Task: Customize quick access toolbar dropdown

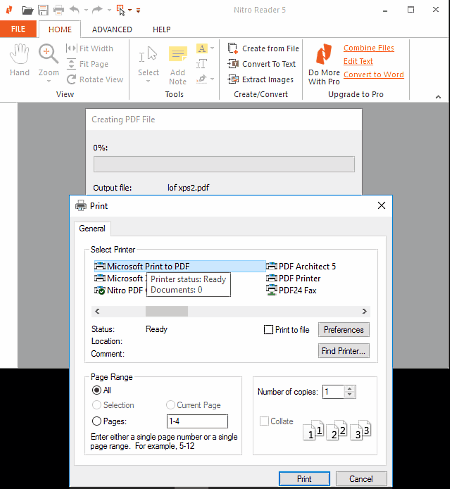Action: (138, 11)
